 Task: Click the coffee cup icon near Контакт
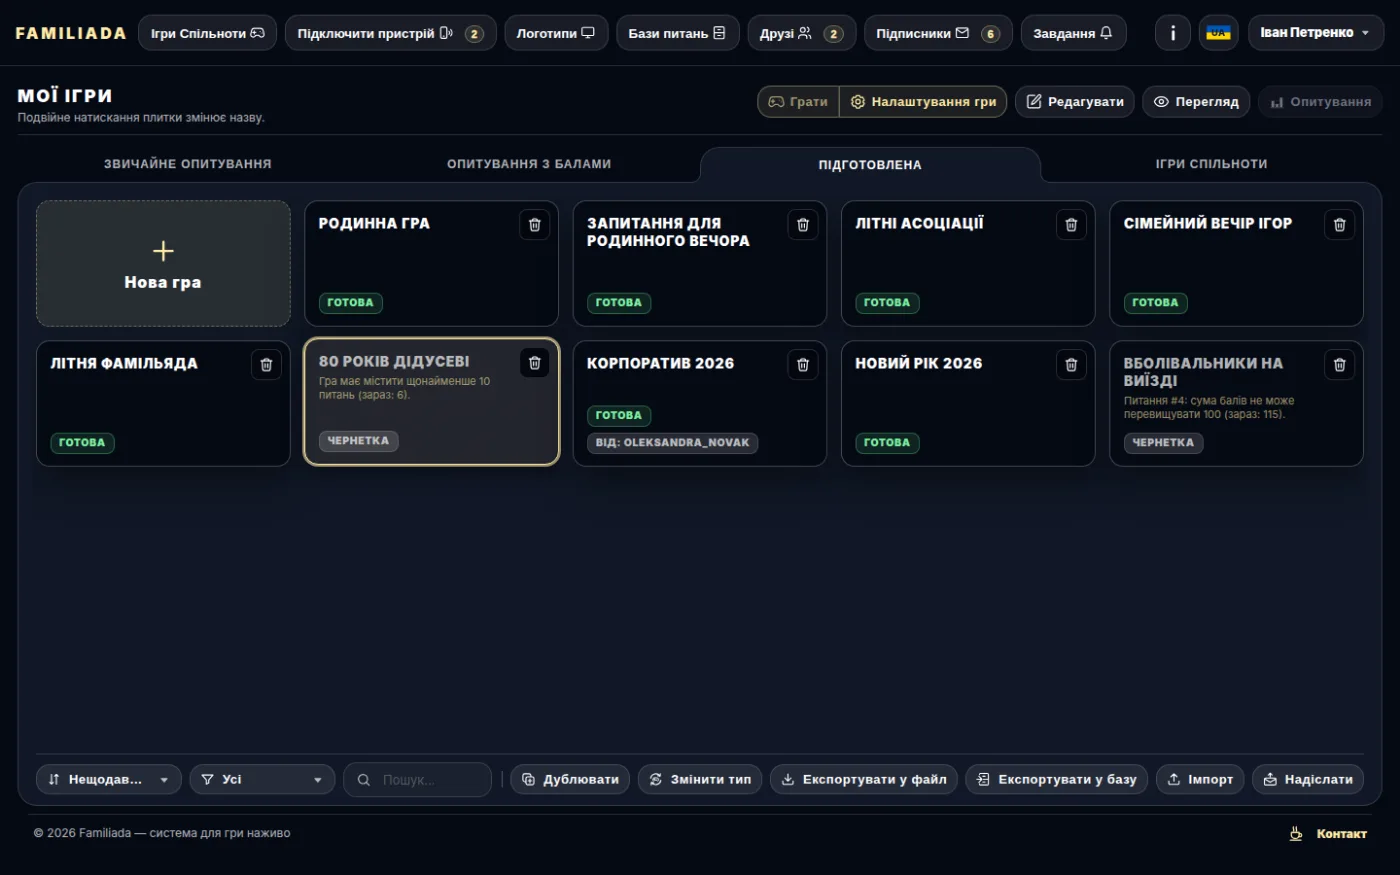coord(1296,833)
